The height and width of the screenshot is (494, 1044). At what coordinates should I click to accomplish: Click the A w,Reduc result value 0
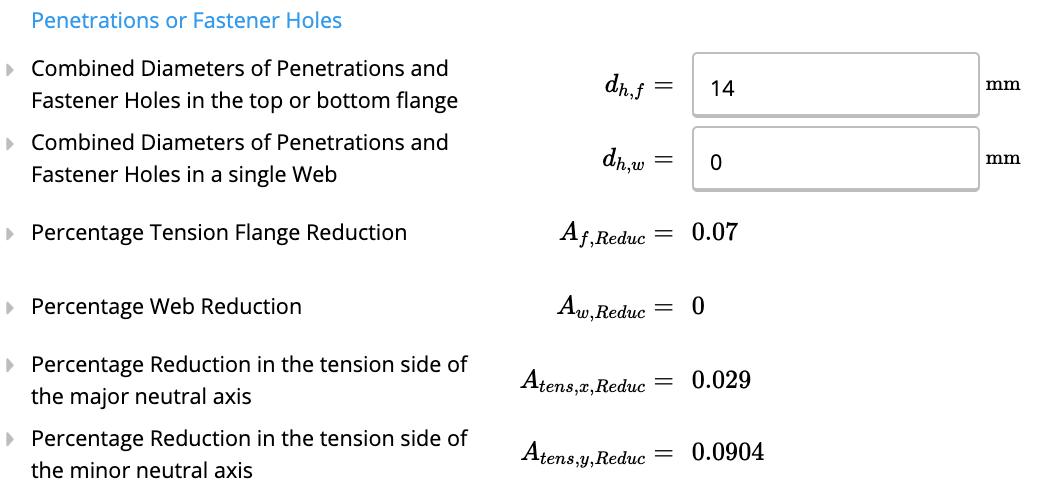(x=698, y=306)
